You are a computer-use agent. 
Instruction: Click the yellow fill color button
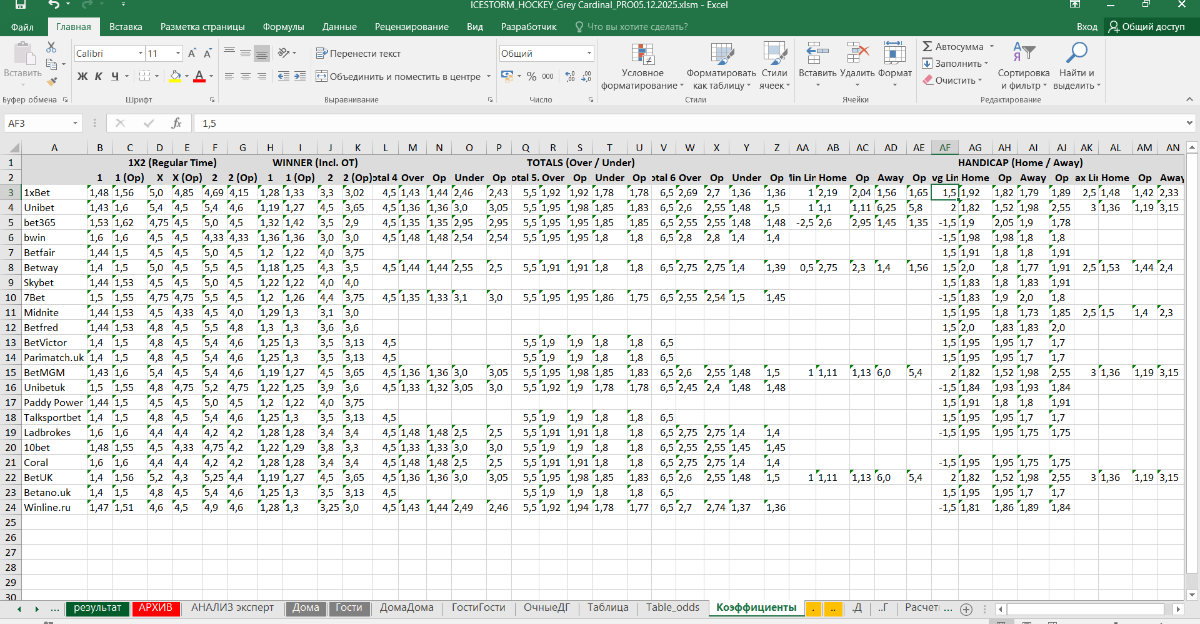[x=174, y=76]
